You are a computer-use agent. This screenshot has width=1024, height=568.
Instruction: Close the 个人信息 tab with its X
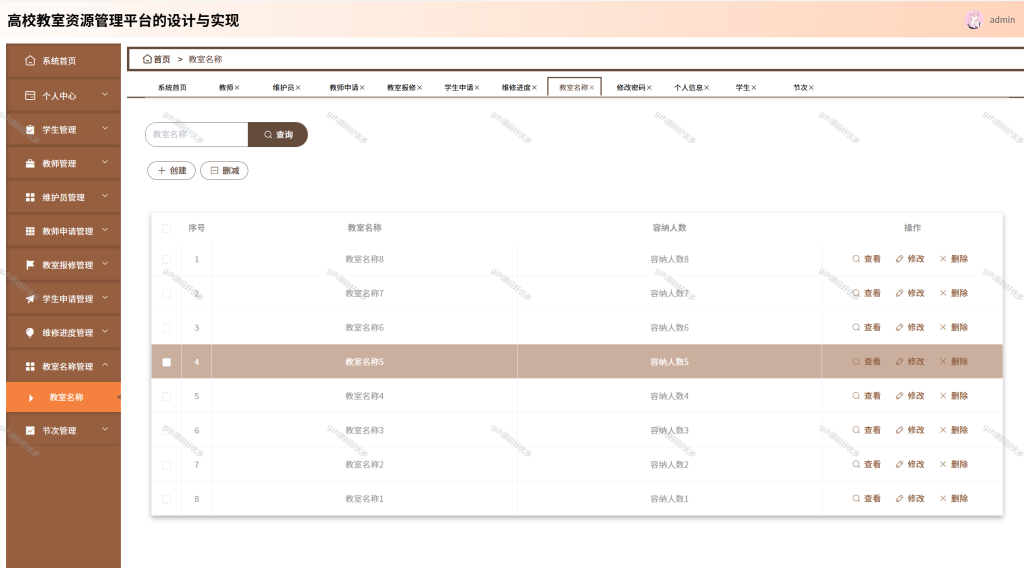coord(707,87)
